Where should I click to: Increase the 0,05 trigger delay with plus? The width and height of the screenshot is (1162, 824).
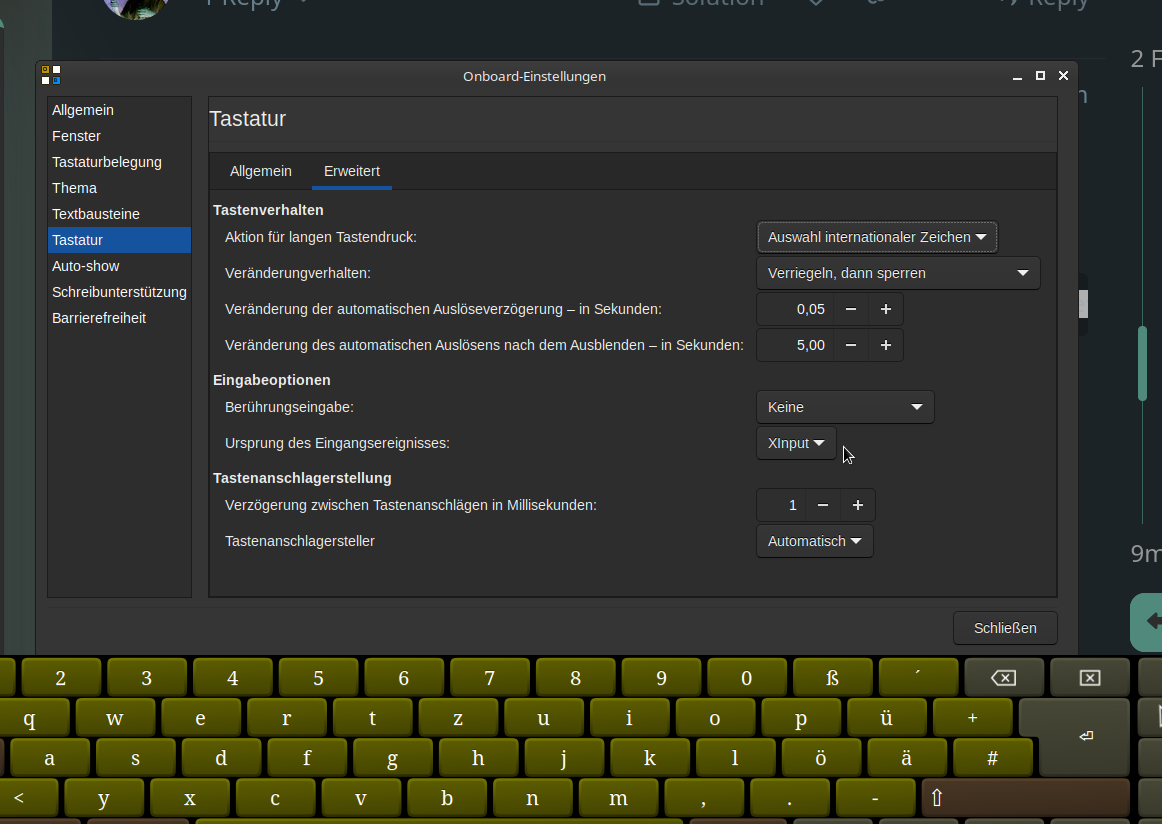point(885,310)
